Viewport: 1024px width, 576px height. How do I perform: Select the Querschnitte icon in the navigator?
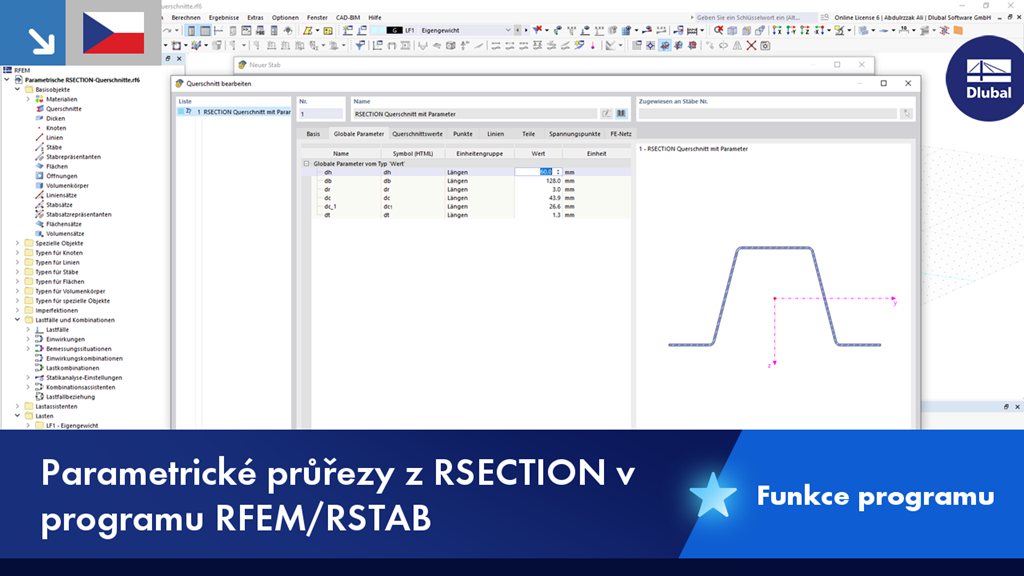tap(38, 108)
